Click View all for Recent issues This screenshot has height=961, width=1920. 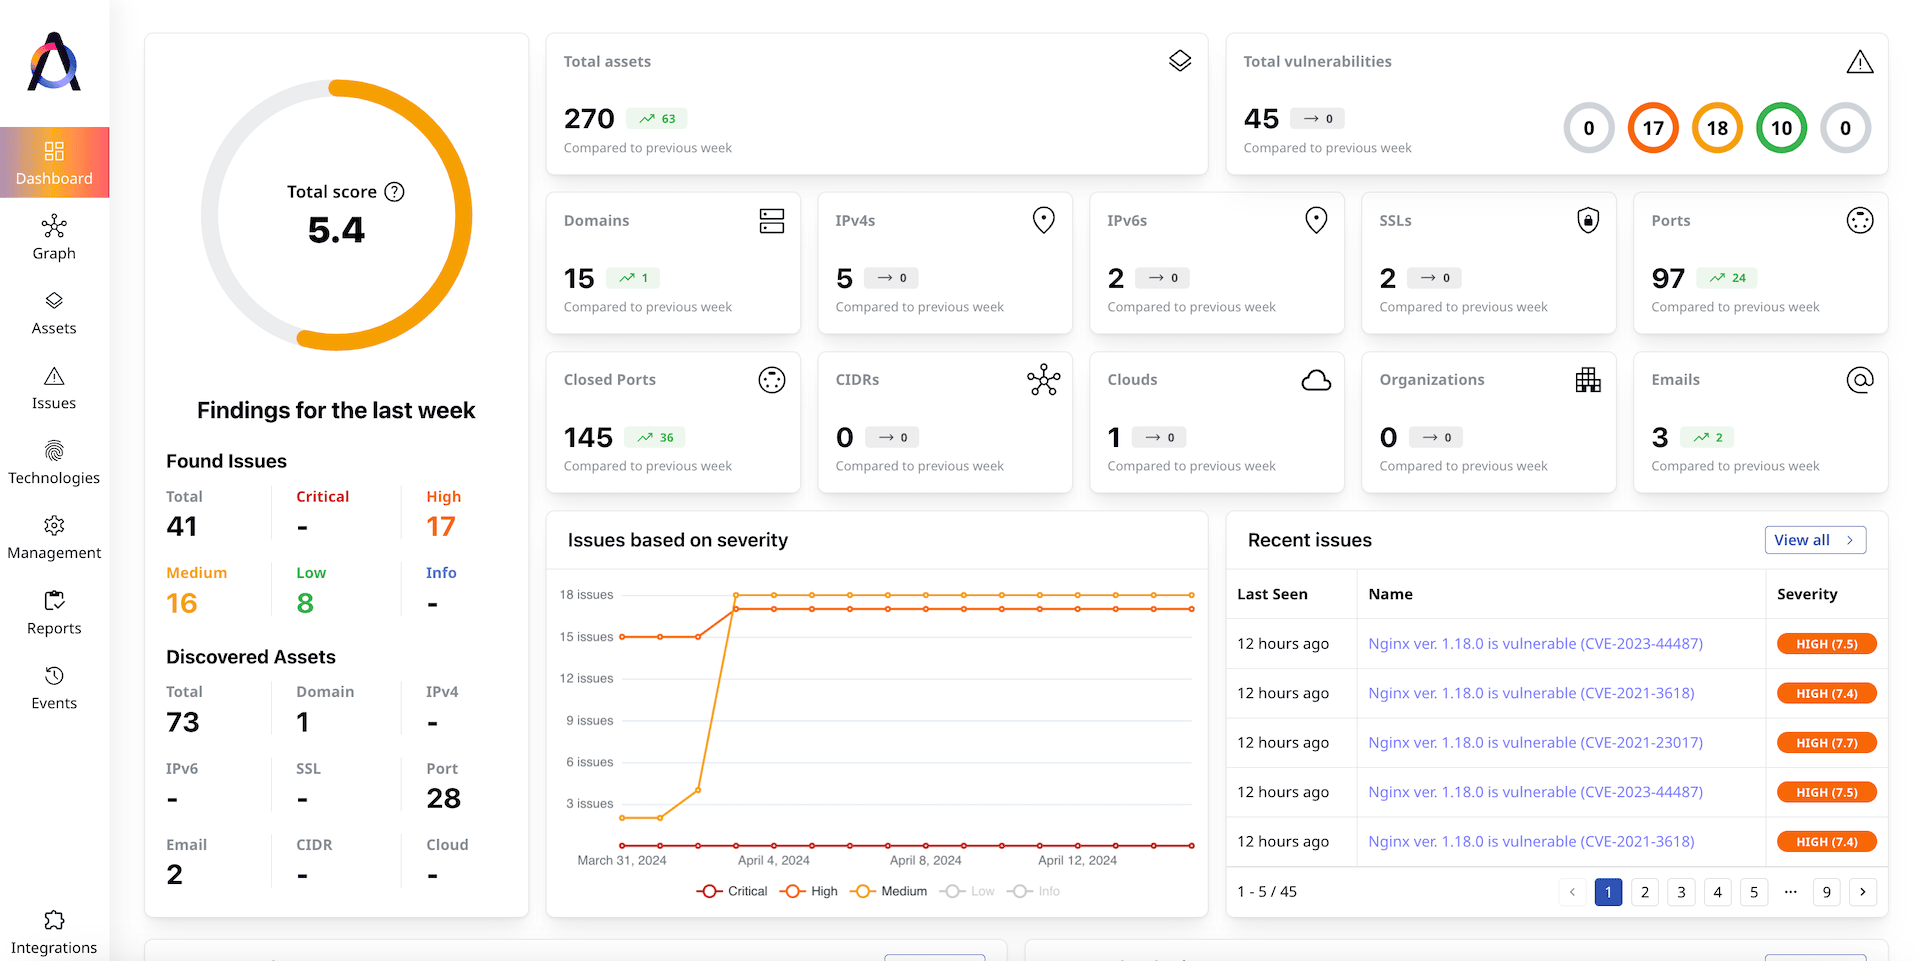[1815, 540]
